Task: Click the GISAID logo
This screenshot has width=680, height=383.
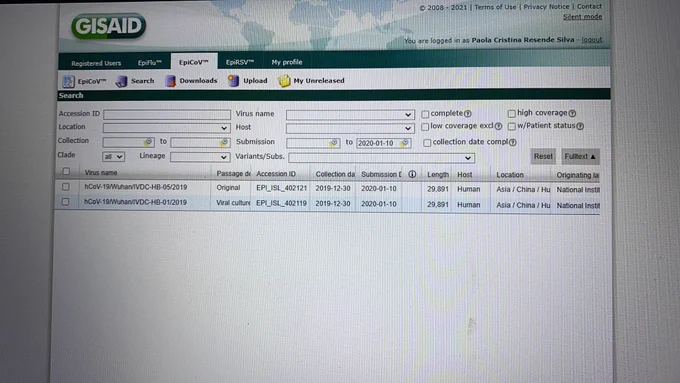Action: click(x=108, y=26)
